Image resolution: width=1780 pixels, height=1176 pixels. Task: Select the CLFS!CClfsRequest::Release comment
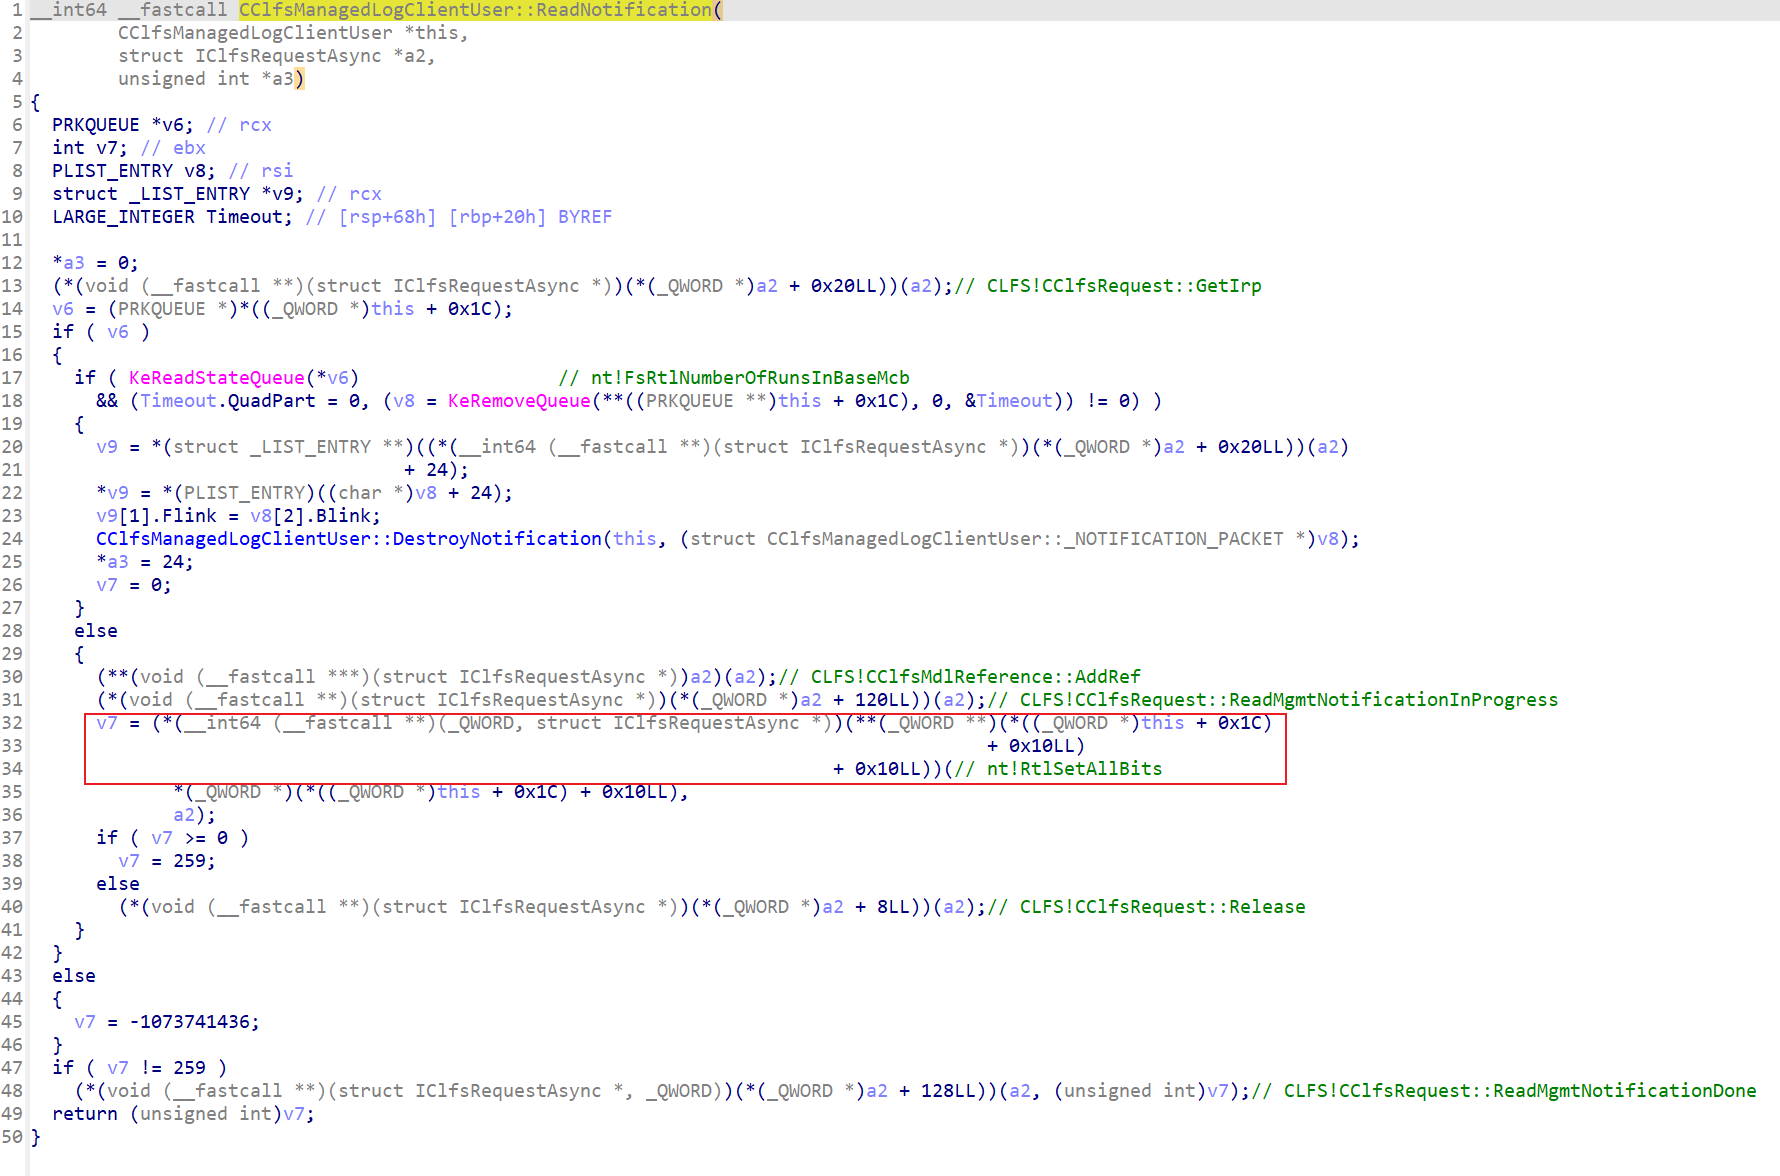pos(1162,907)
